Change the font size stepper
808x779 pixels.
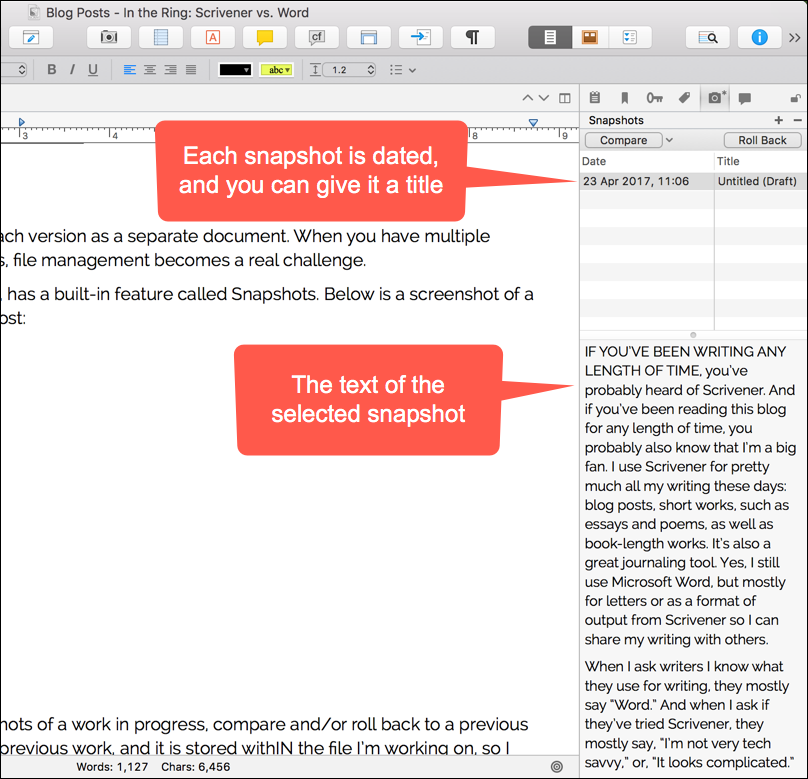pos(22,70)
